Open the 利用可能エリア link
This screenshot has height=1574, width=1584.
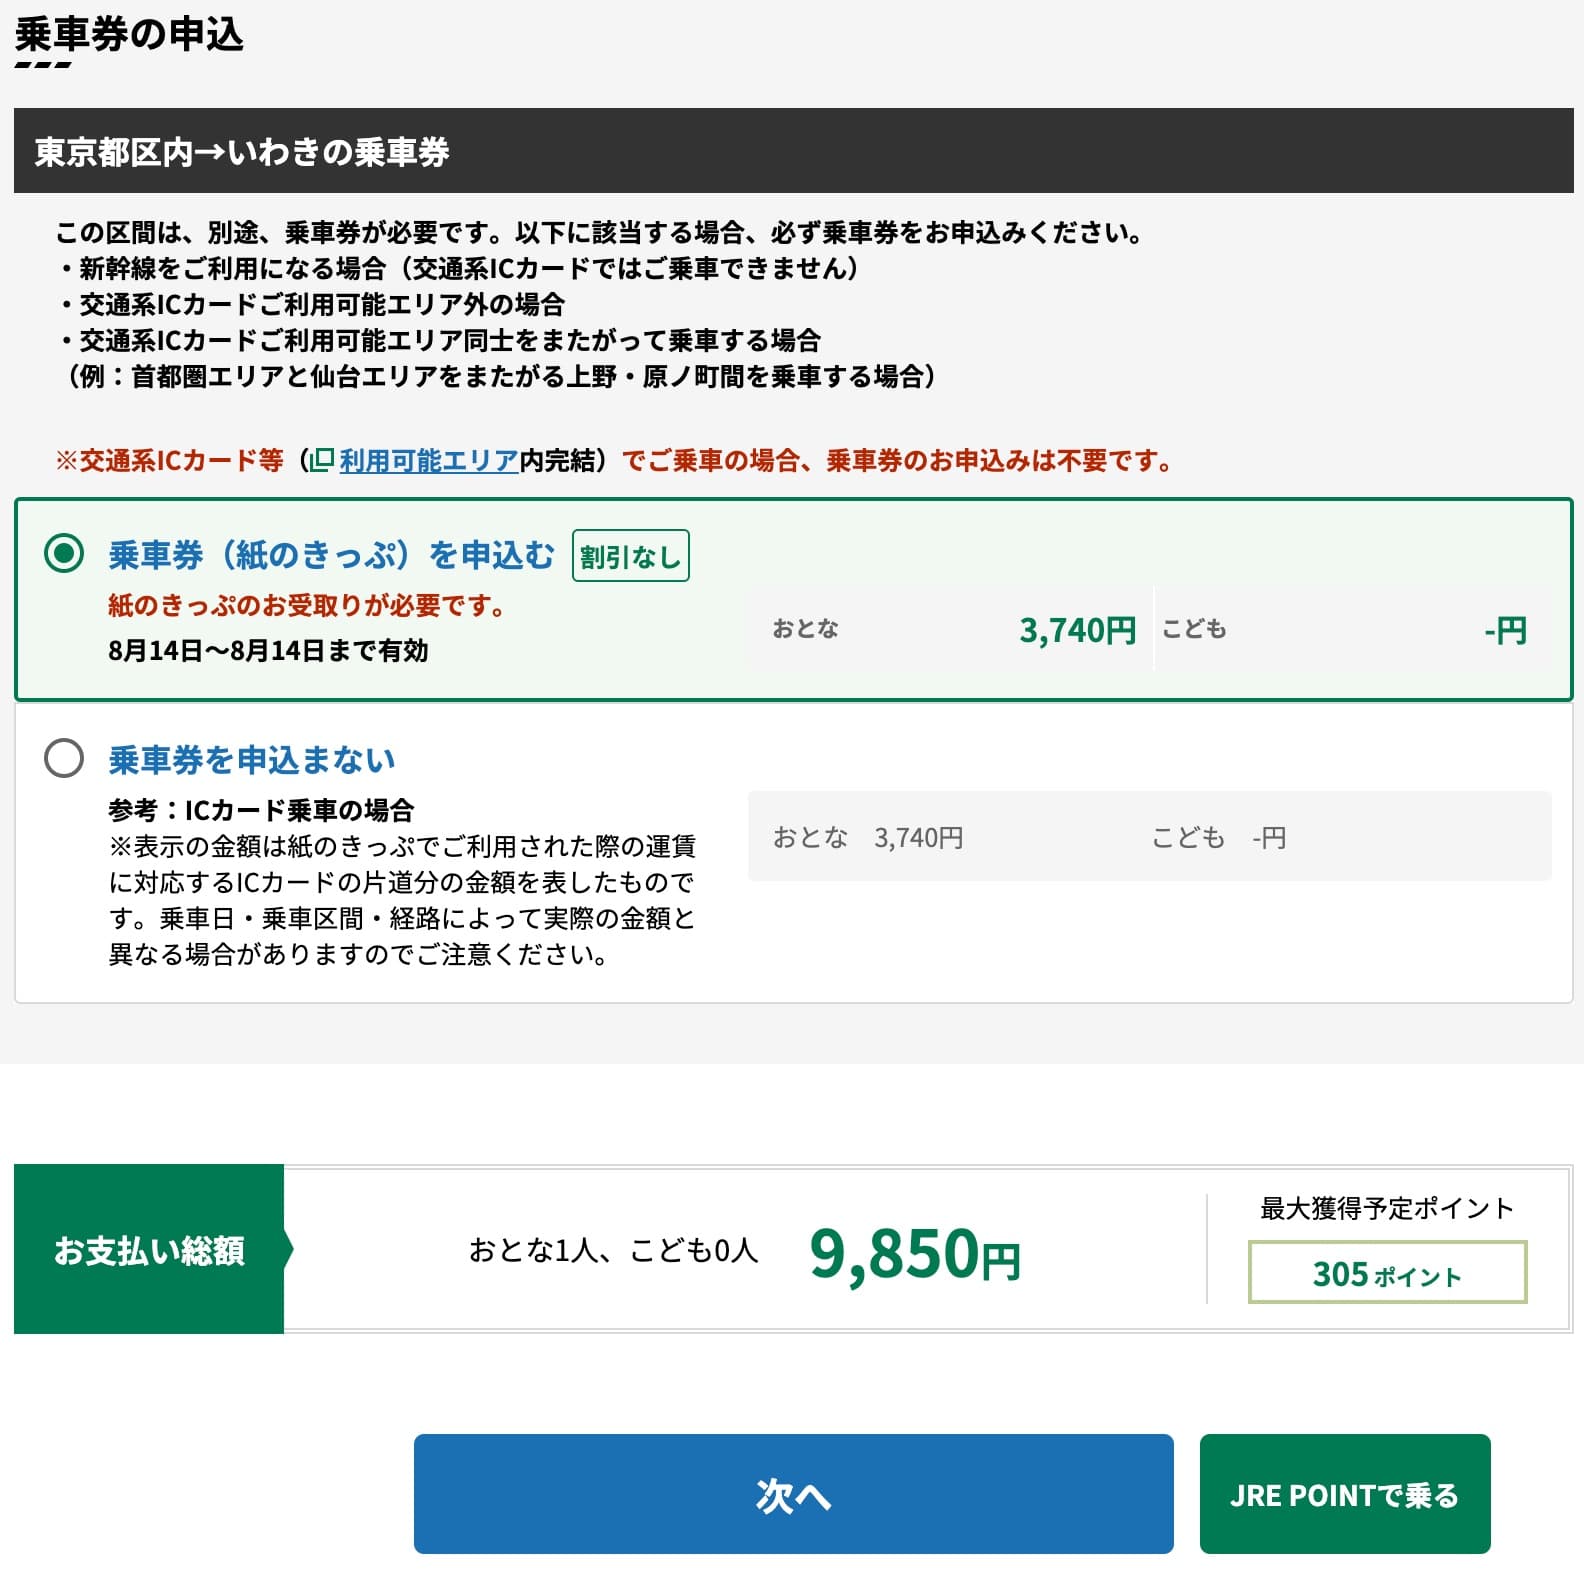pyautogui.click(x=428, y=461)
